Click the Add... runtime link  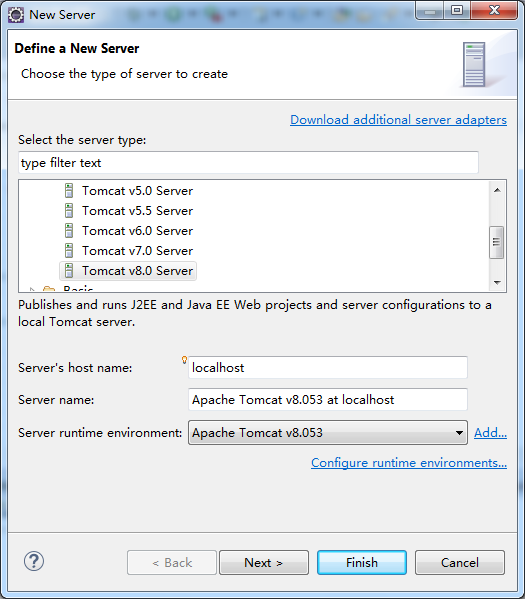(490, 433)
